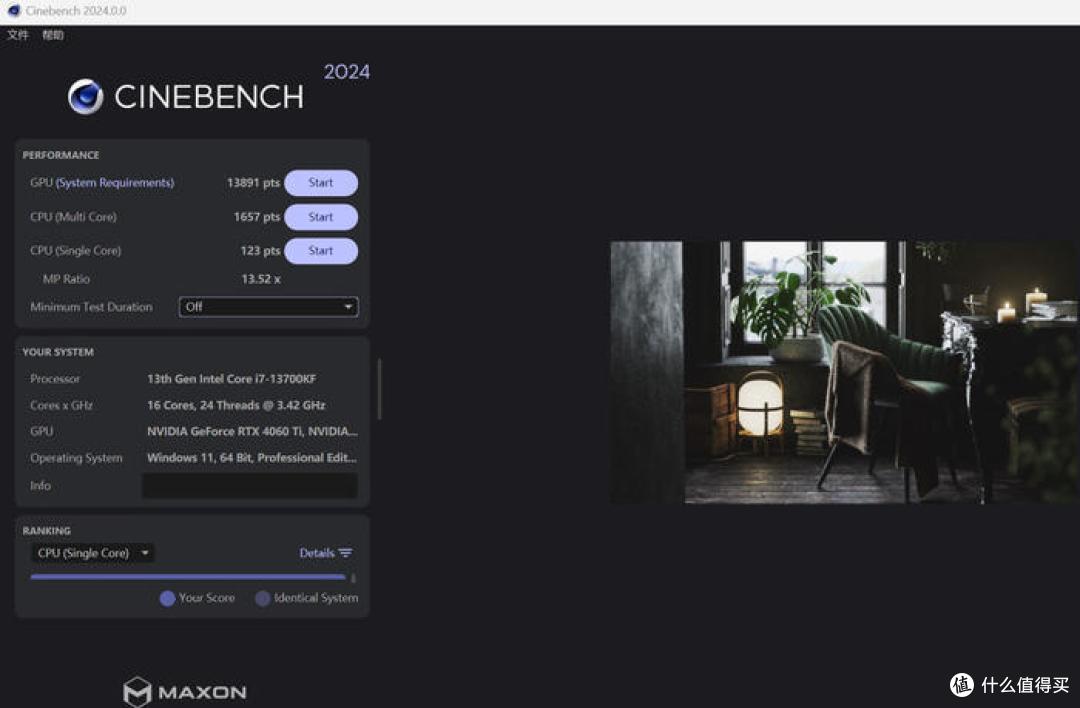Click the rendered room scene image

click(x=845, y=372)
